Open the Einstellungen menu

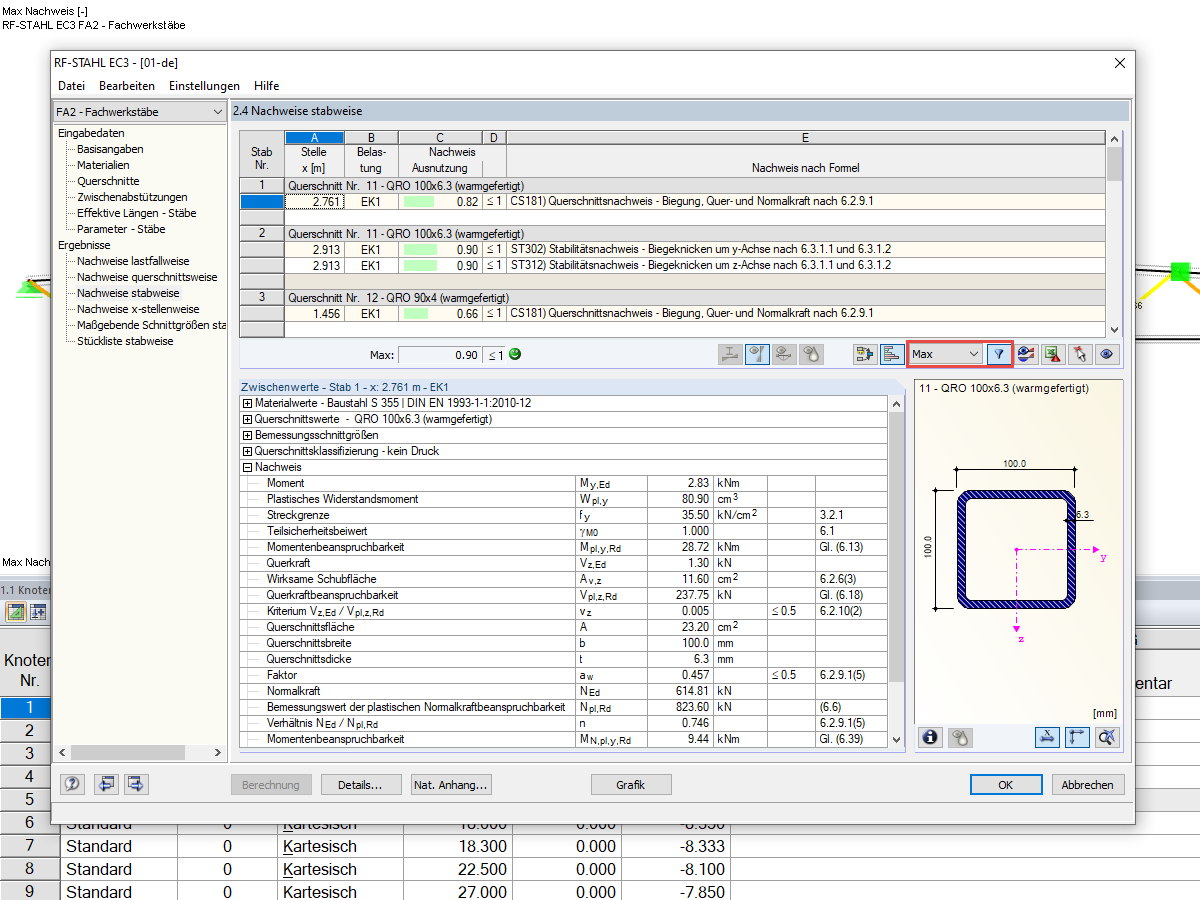[x=204, y=86]
